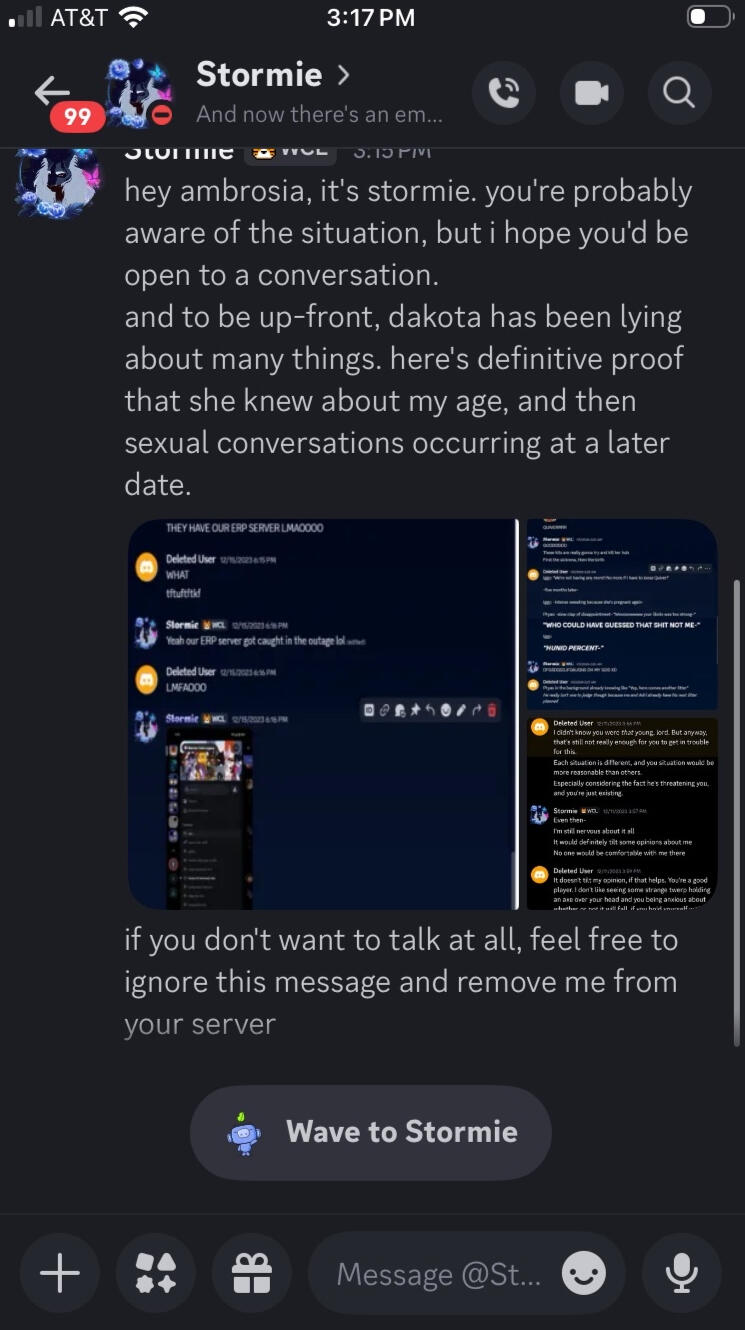Image resolution: width=745 pixels, height=1330 pixels.
Task: Expand Stormie profile chevron in header
Action: [344, 75]
